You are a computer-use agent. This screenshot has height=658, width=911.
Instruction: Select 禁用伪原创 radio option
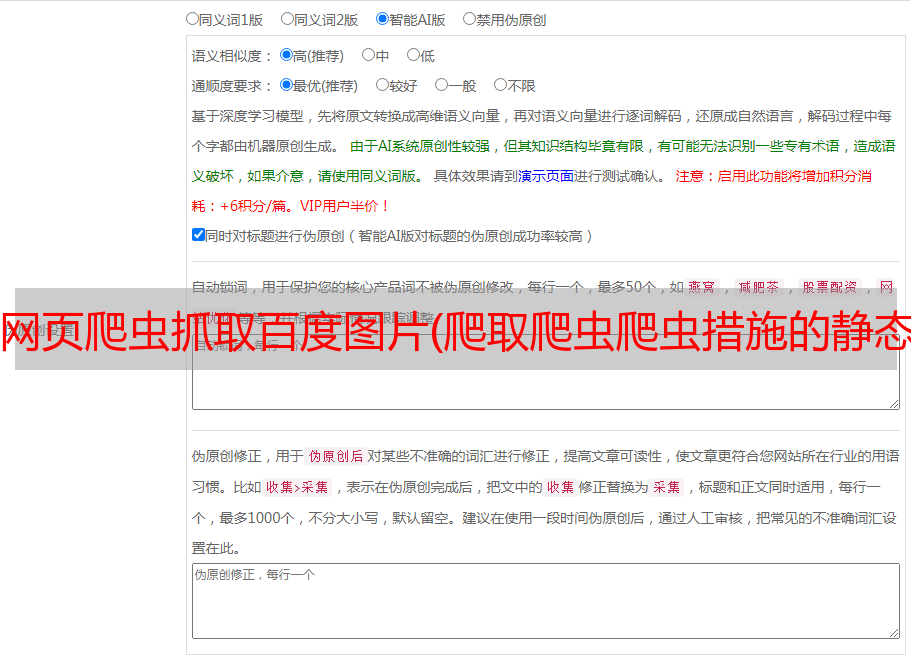(x=469, y=19)
